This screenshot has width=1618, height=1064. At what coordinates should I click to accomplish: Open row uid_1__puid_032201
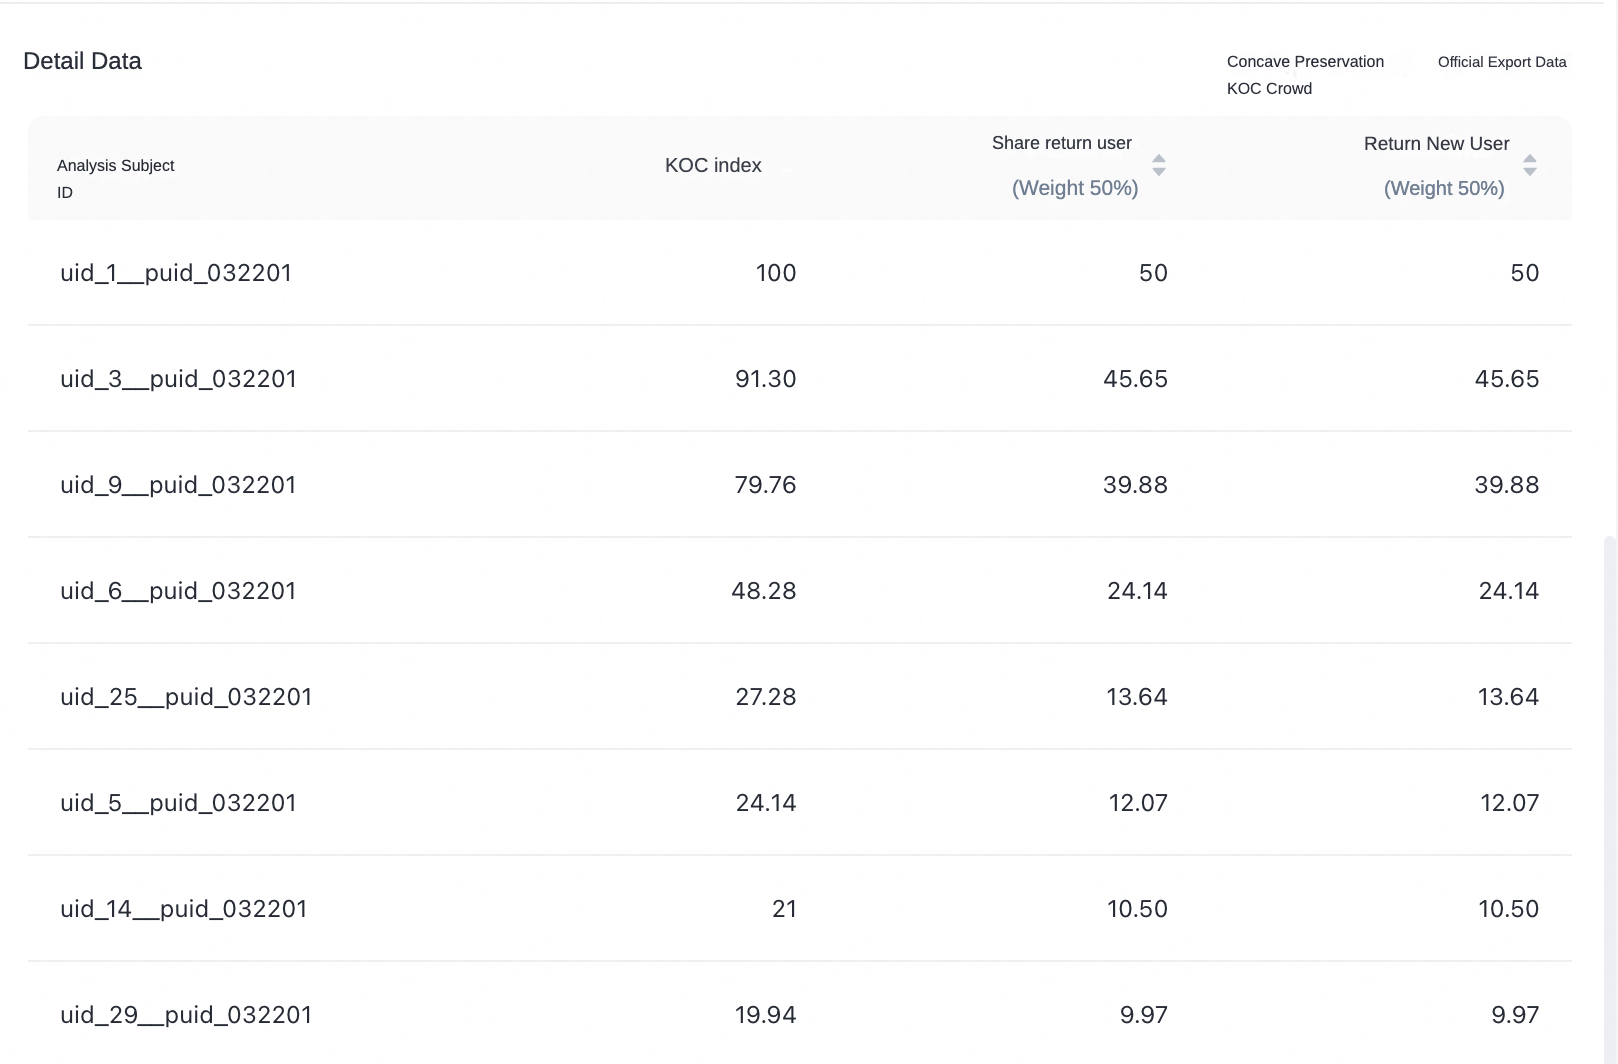(x=800, y=272)
